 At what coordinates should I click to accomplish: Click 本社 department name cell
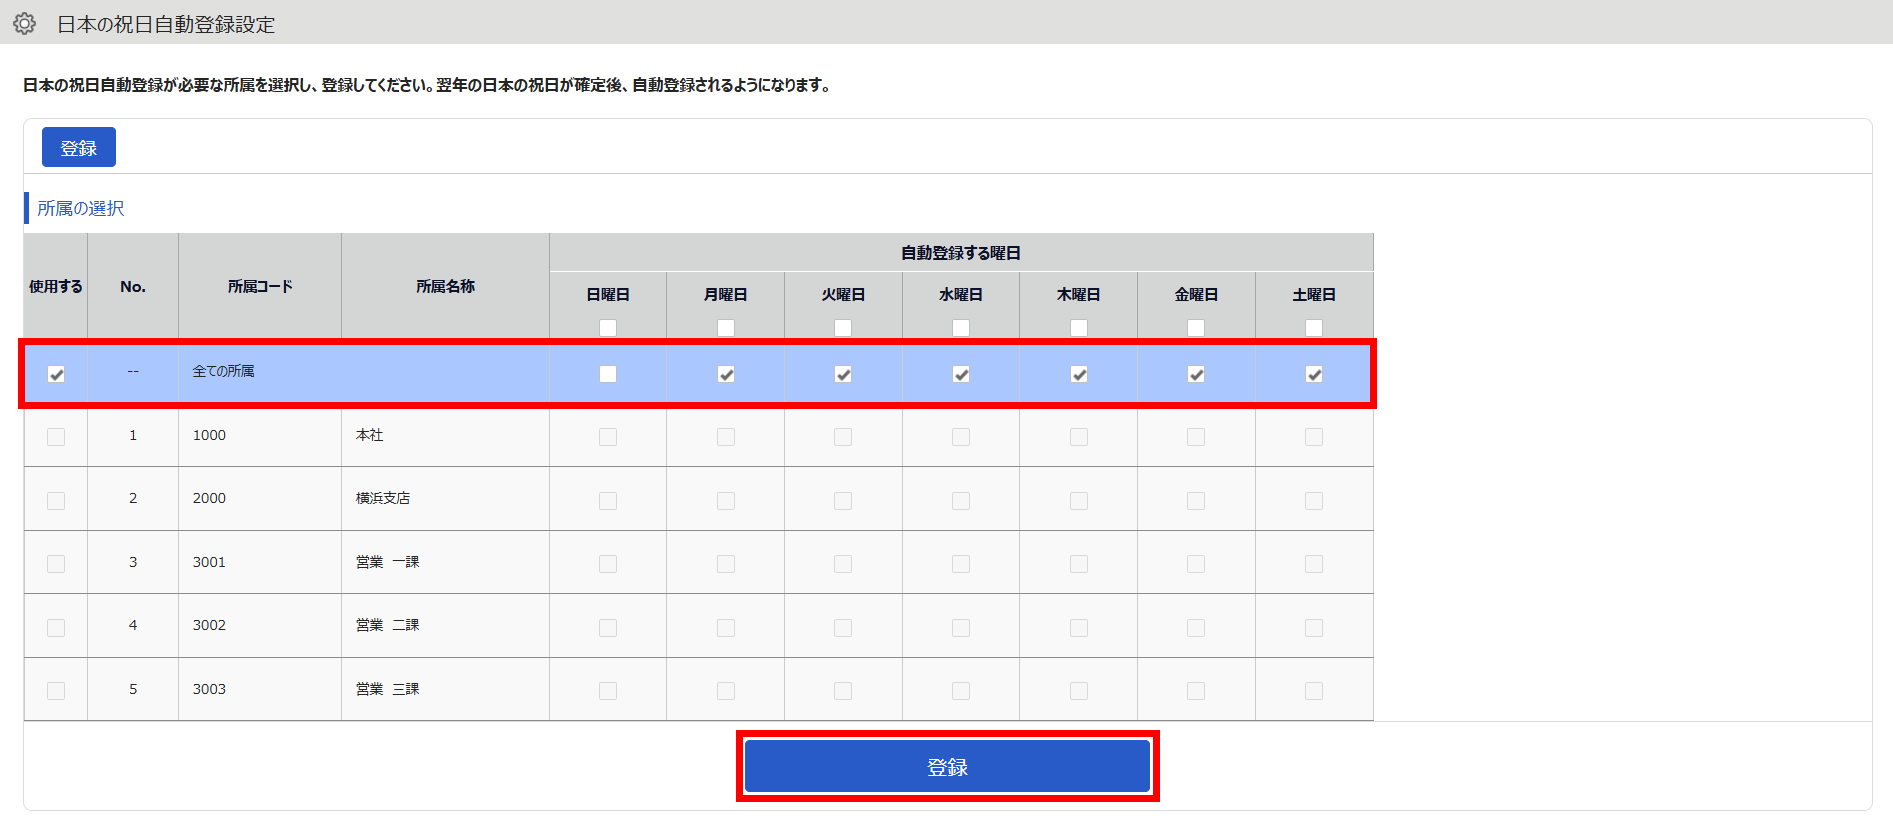pyautogui.click(x=445, y=435)
